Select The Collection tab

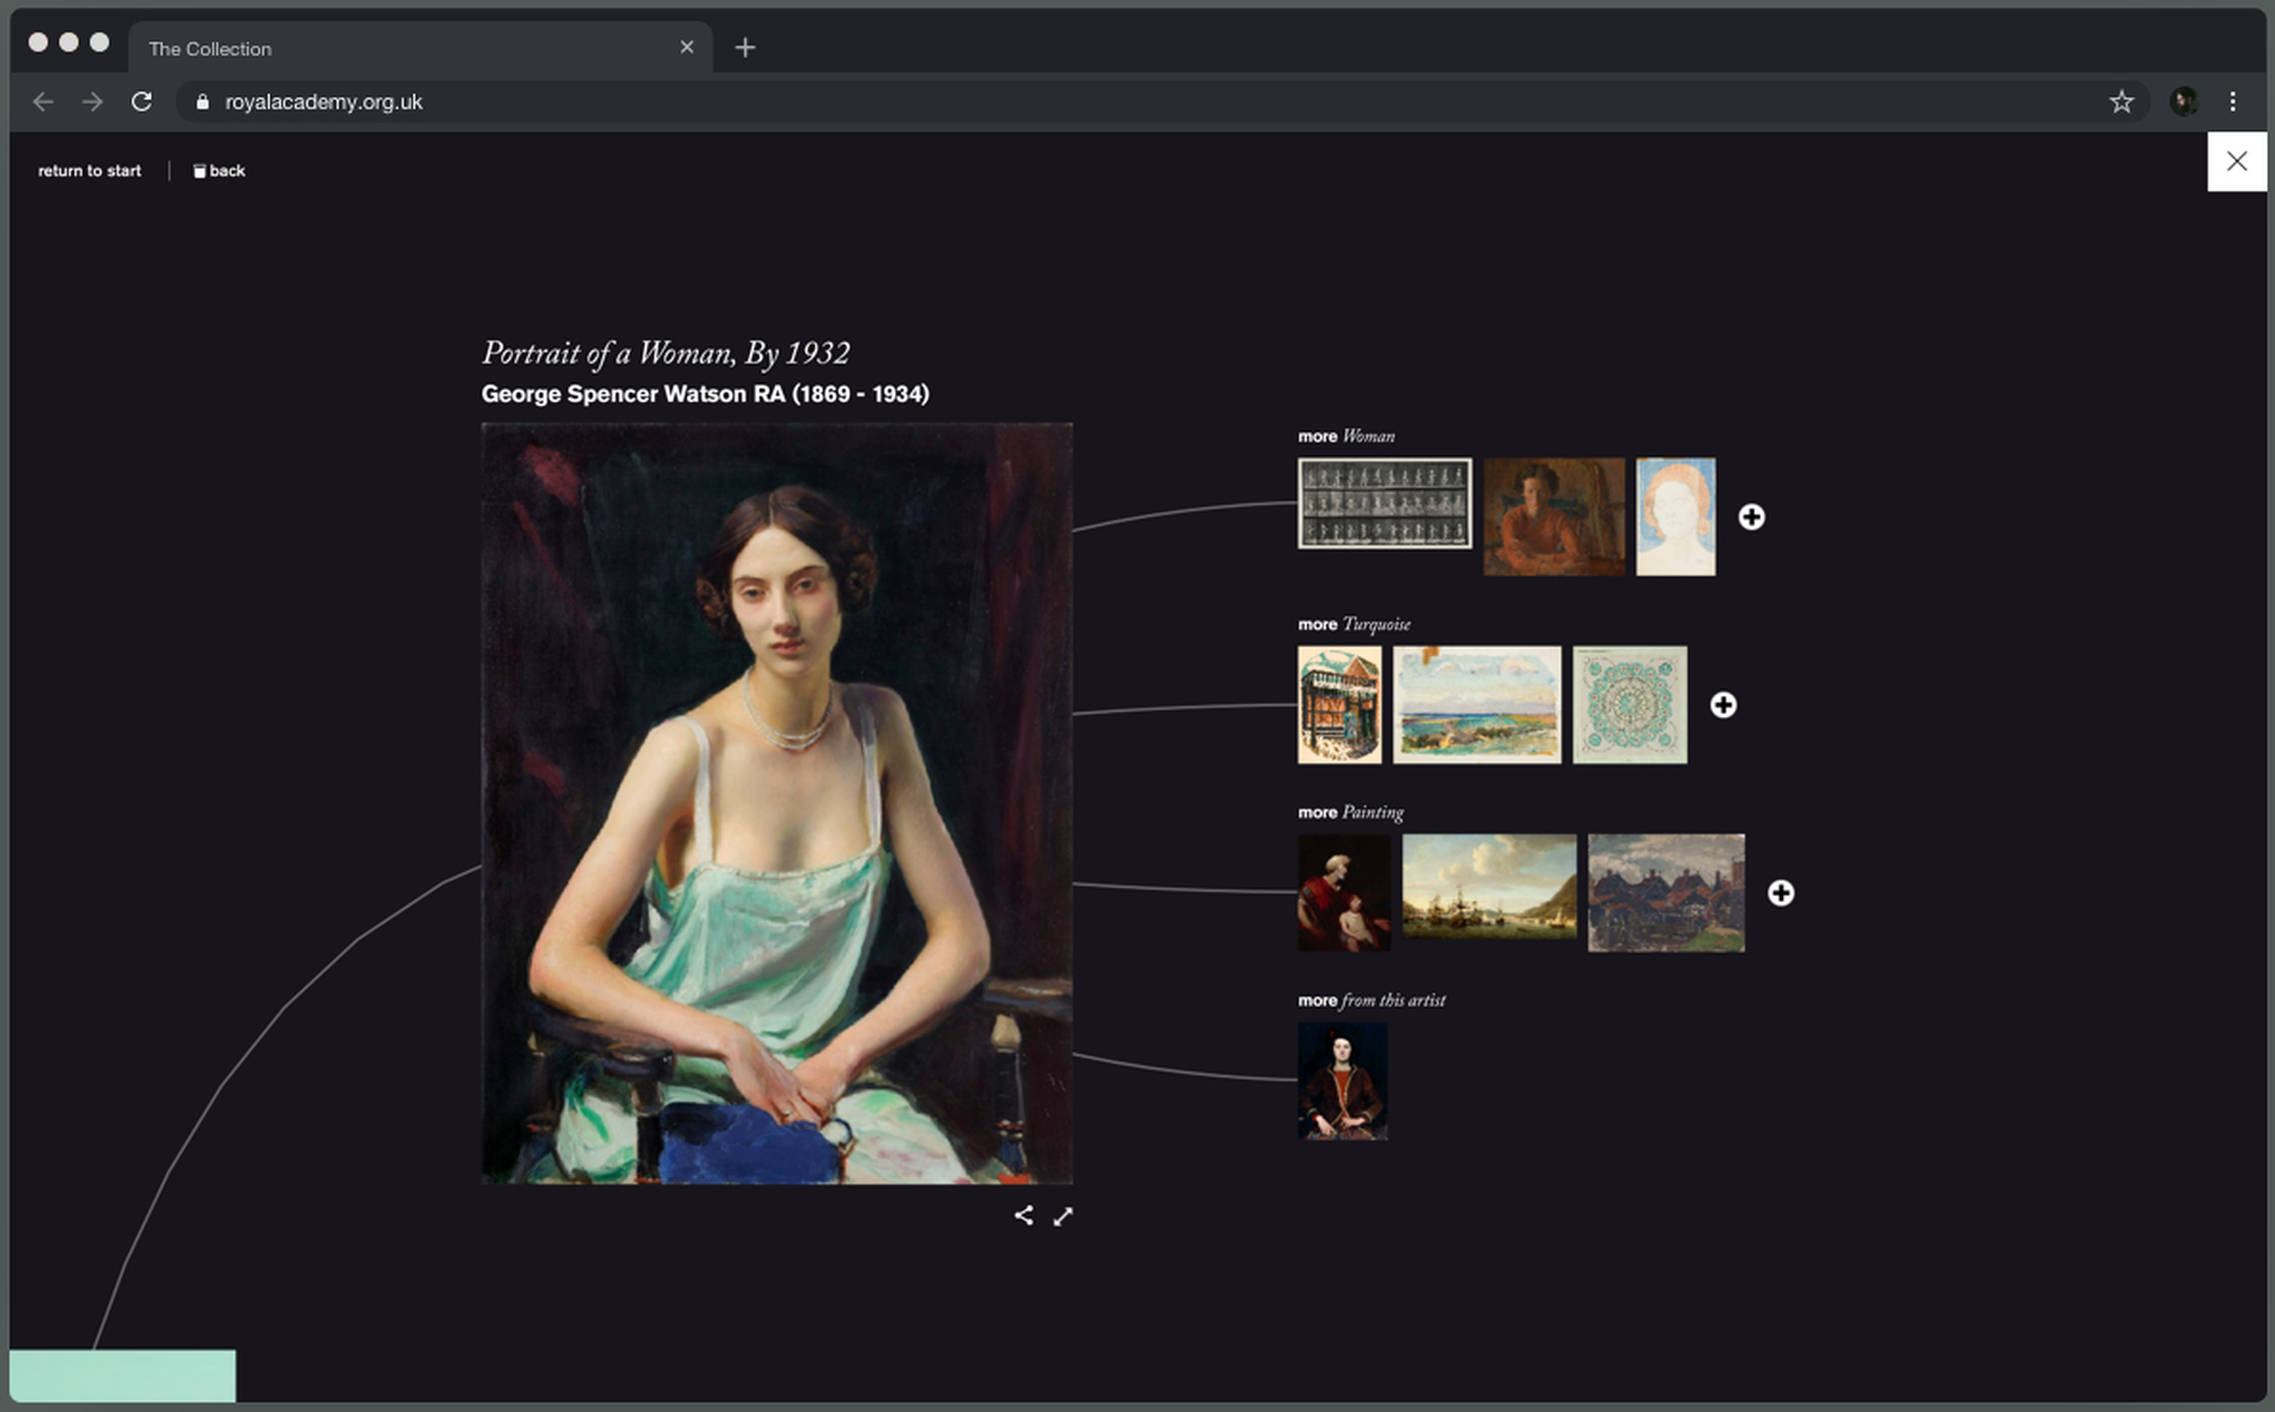420,48
